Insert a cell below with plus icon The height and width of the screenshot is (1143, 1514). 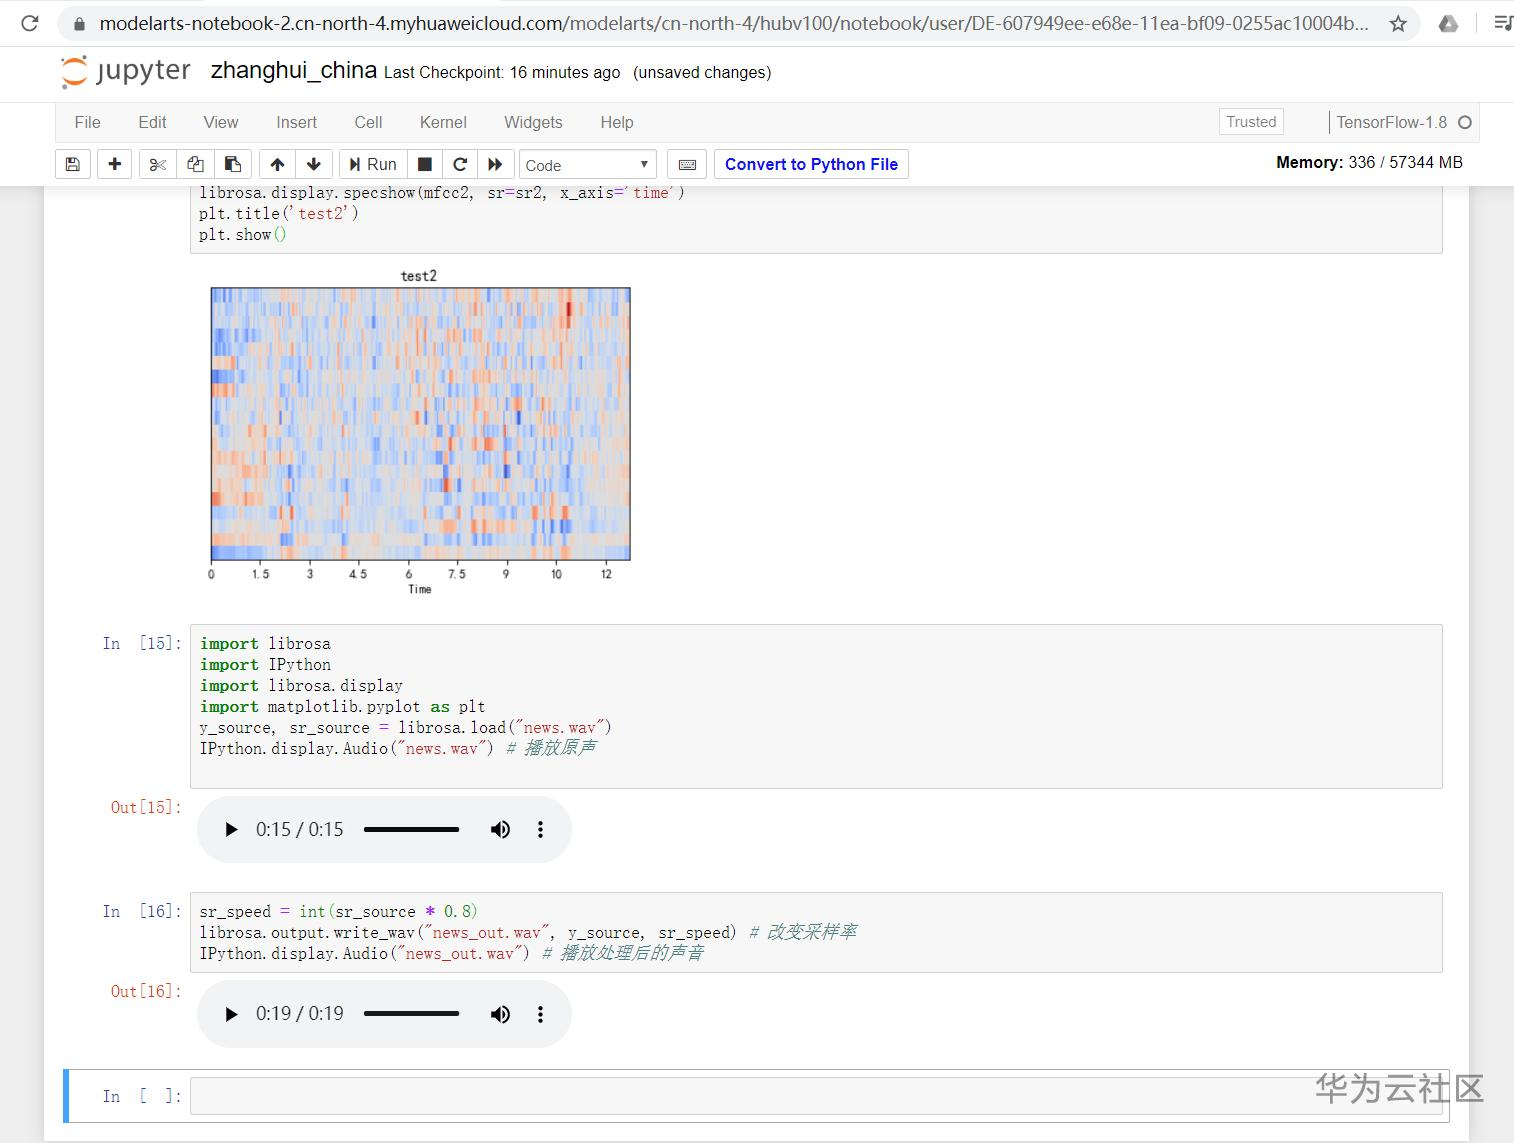pyautogui.click(x=115, y=164)
